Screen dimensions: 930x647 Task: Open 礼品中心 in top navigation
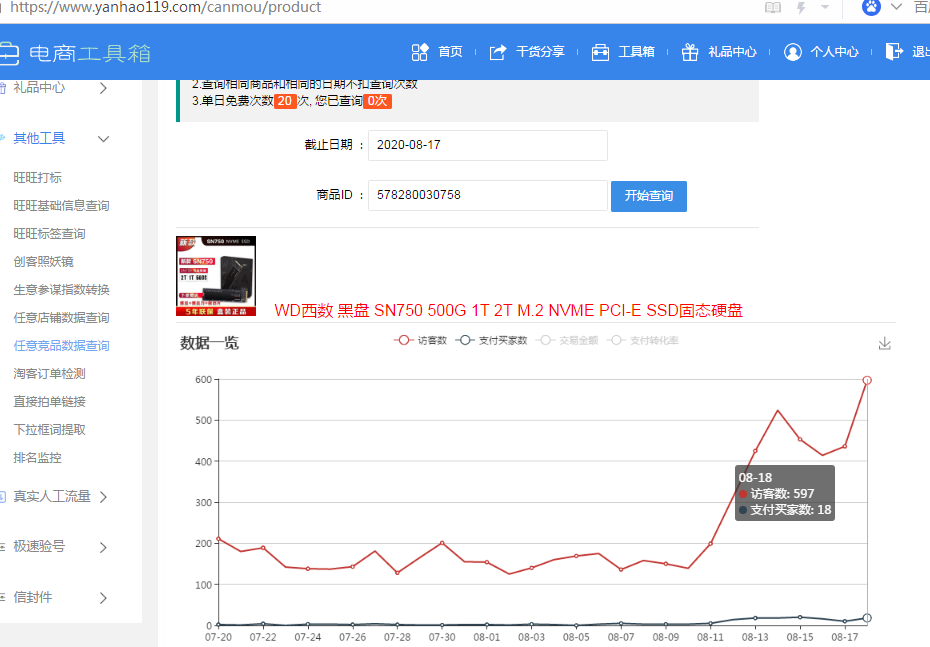(732, 52)
